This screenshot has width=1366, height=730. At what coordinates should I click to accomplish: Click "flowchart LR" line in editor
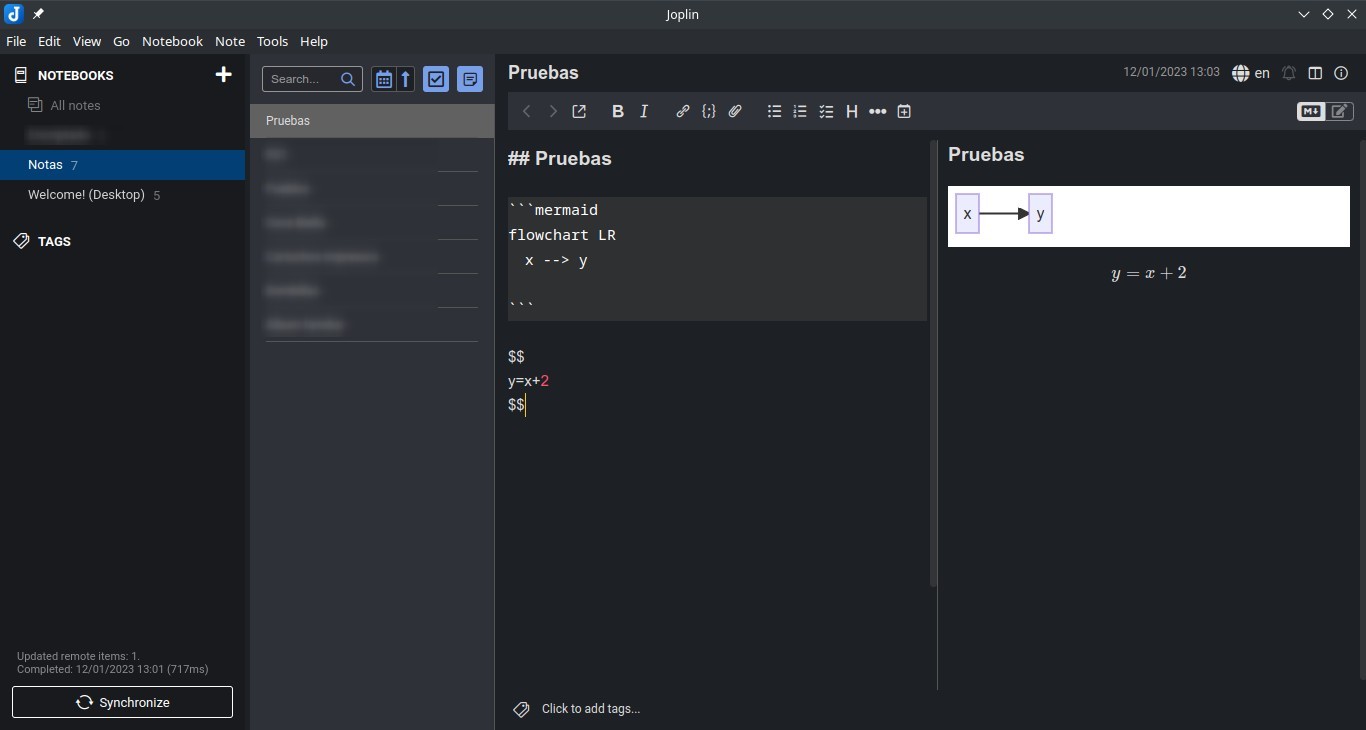click(x=562, y=236)
